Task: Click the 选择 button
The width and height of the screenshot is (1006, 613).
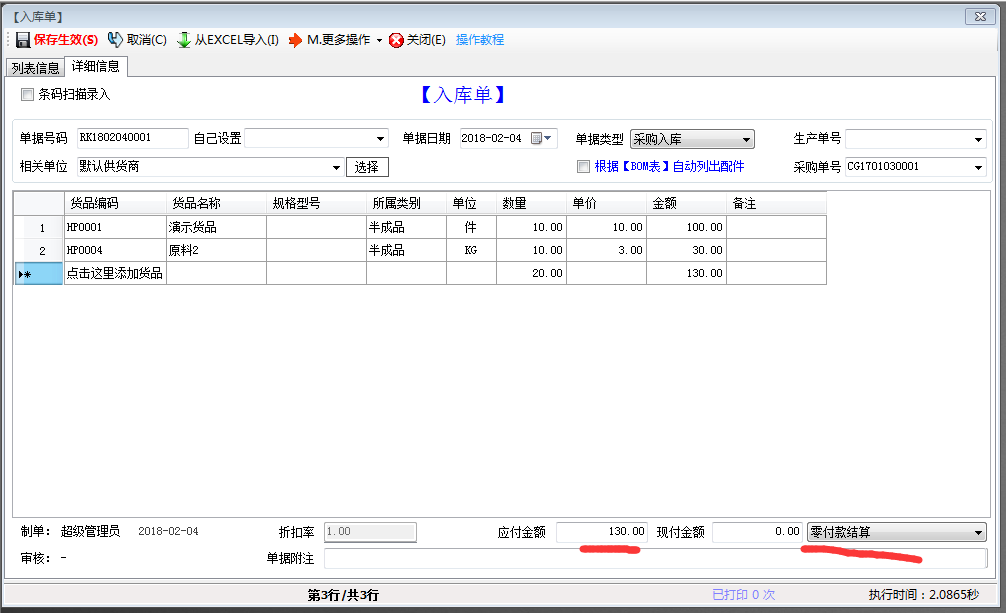Action: tap(367, 167)
